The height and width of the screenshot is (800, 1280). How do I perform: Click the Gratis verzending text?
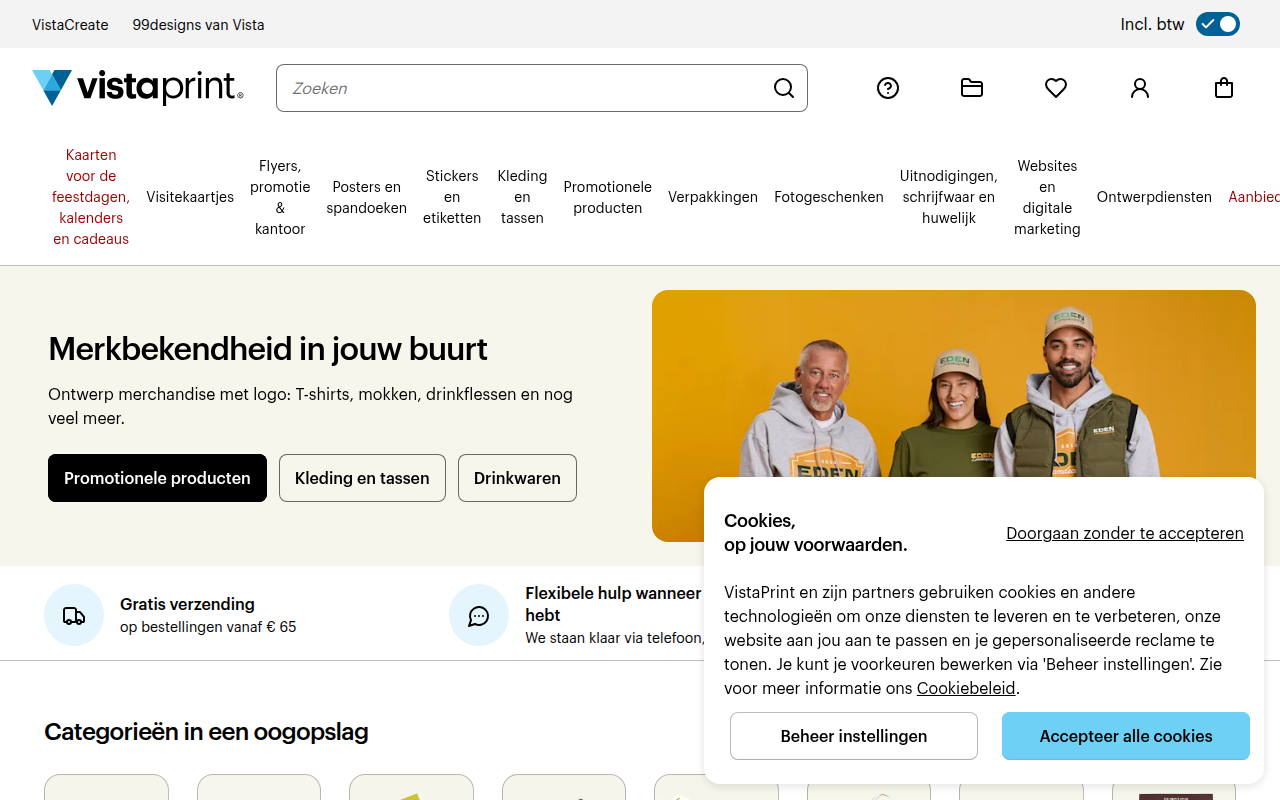[x=187, y=604]
